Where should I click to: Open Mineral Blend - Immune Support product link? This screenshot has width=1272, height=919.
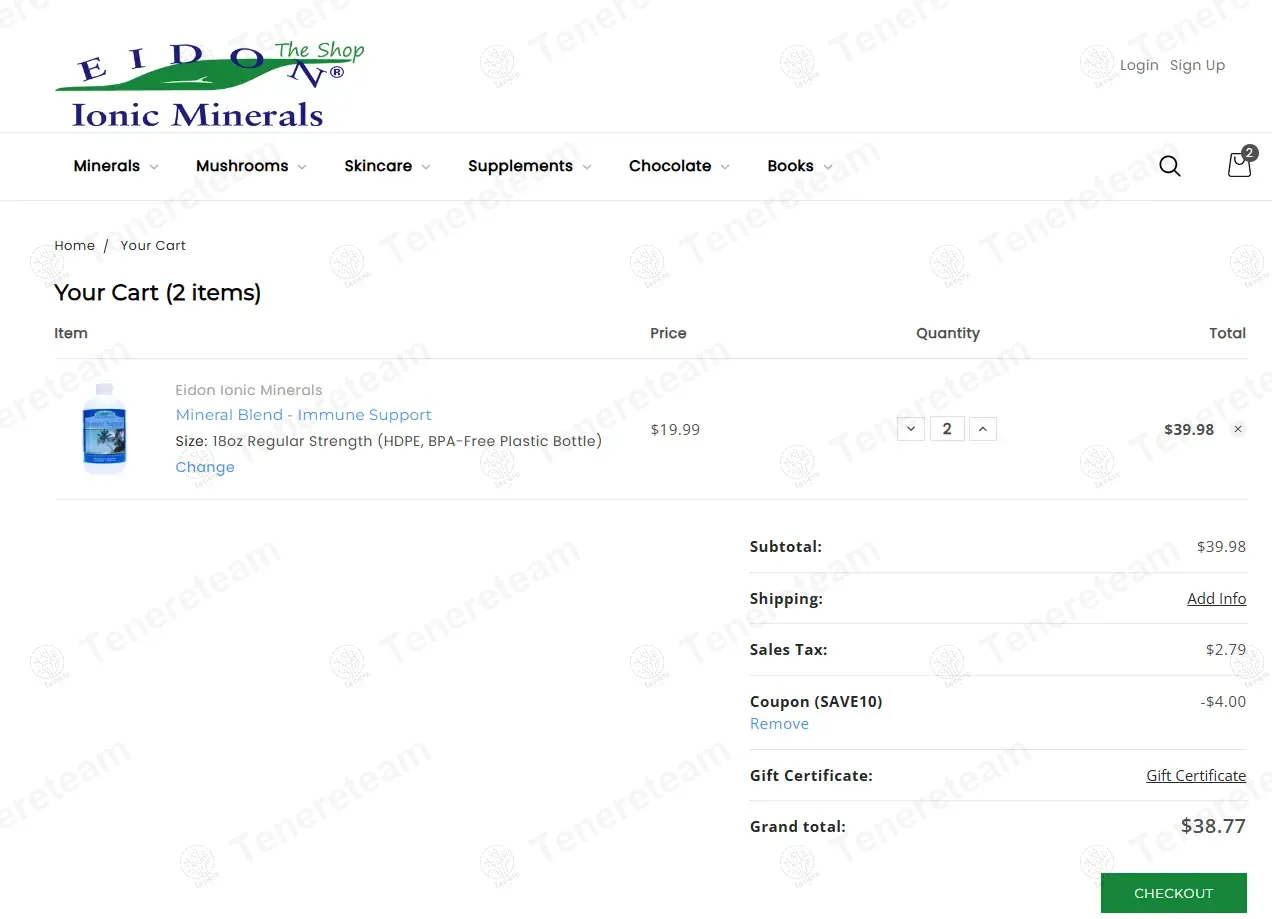click(x=303, y=415)
